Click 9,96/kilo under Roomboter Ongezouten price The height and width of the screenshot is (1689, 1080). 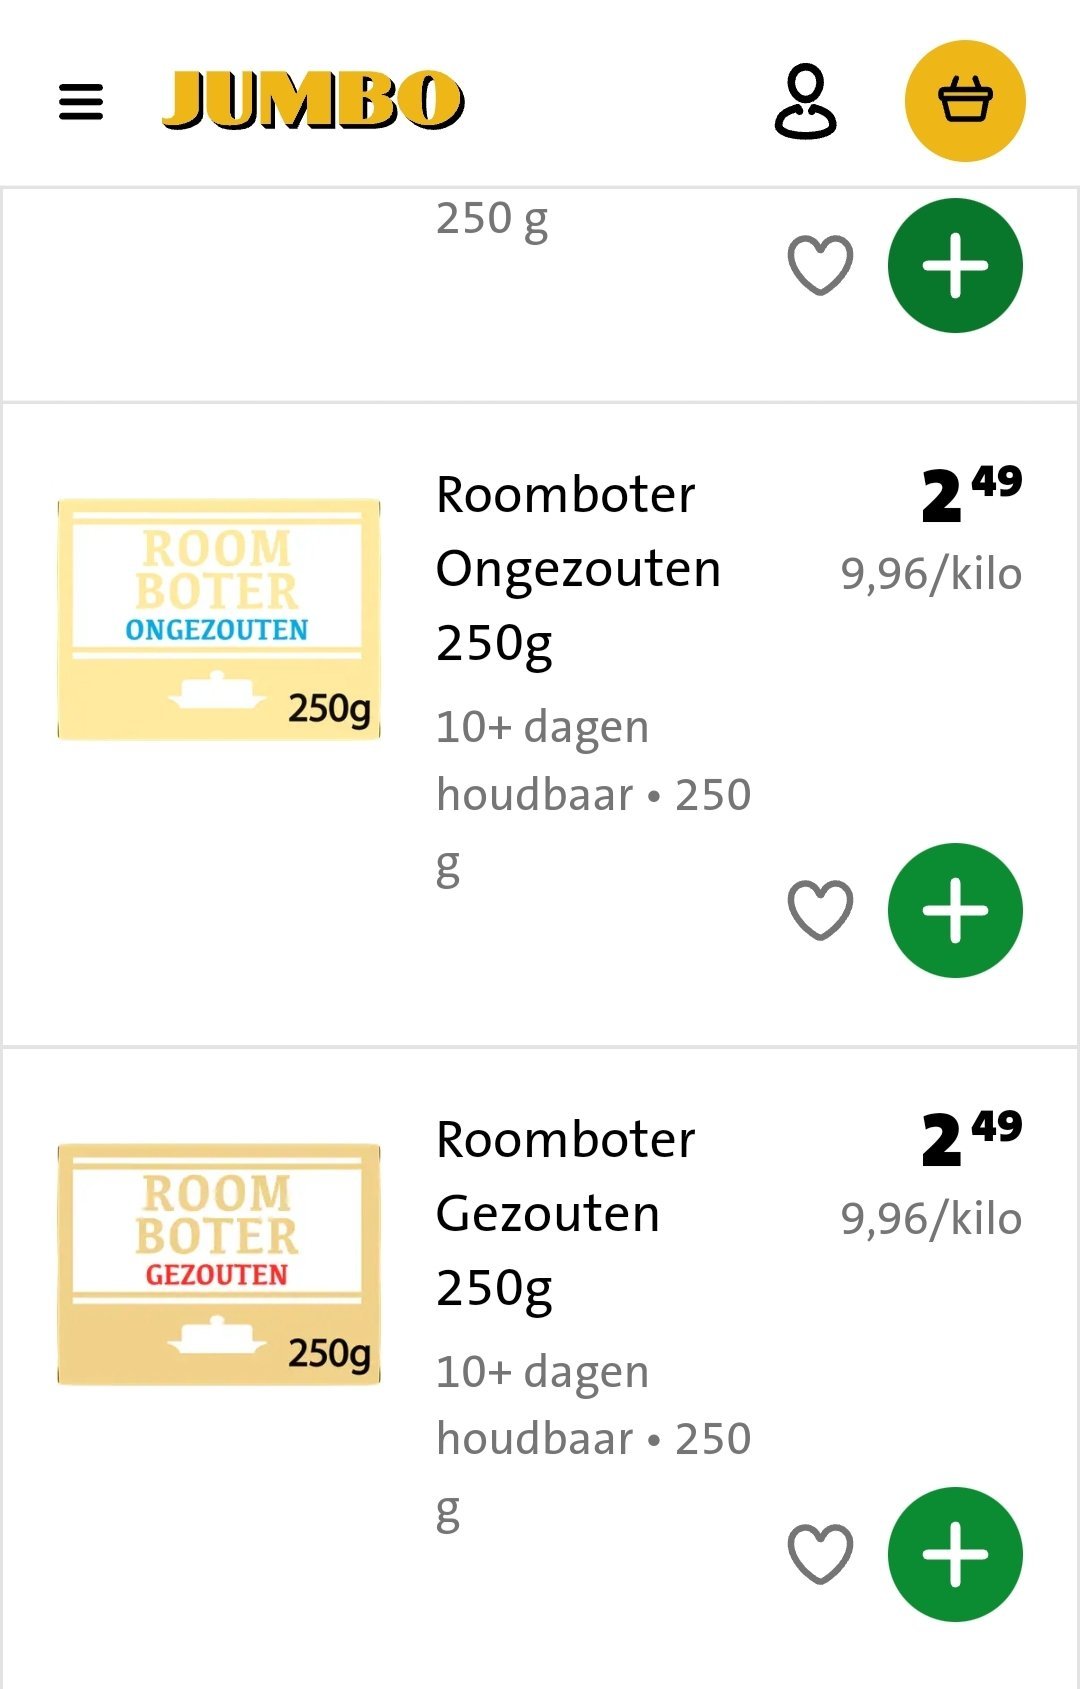point(931,575)
